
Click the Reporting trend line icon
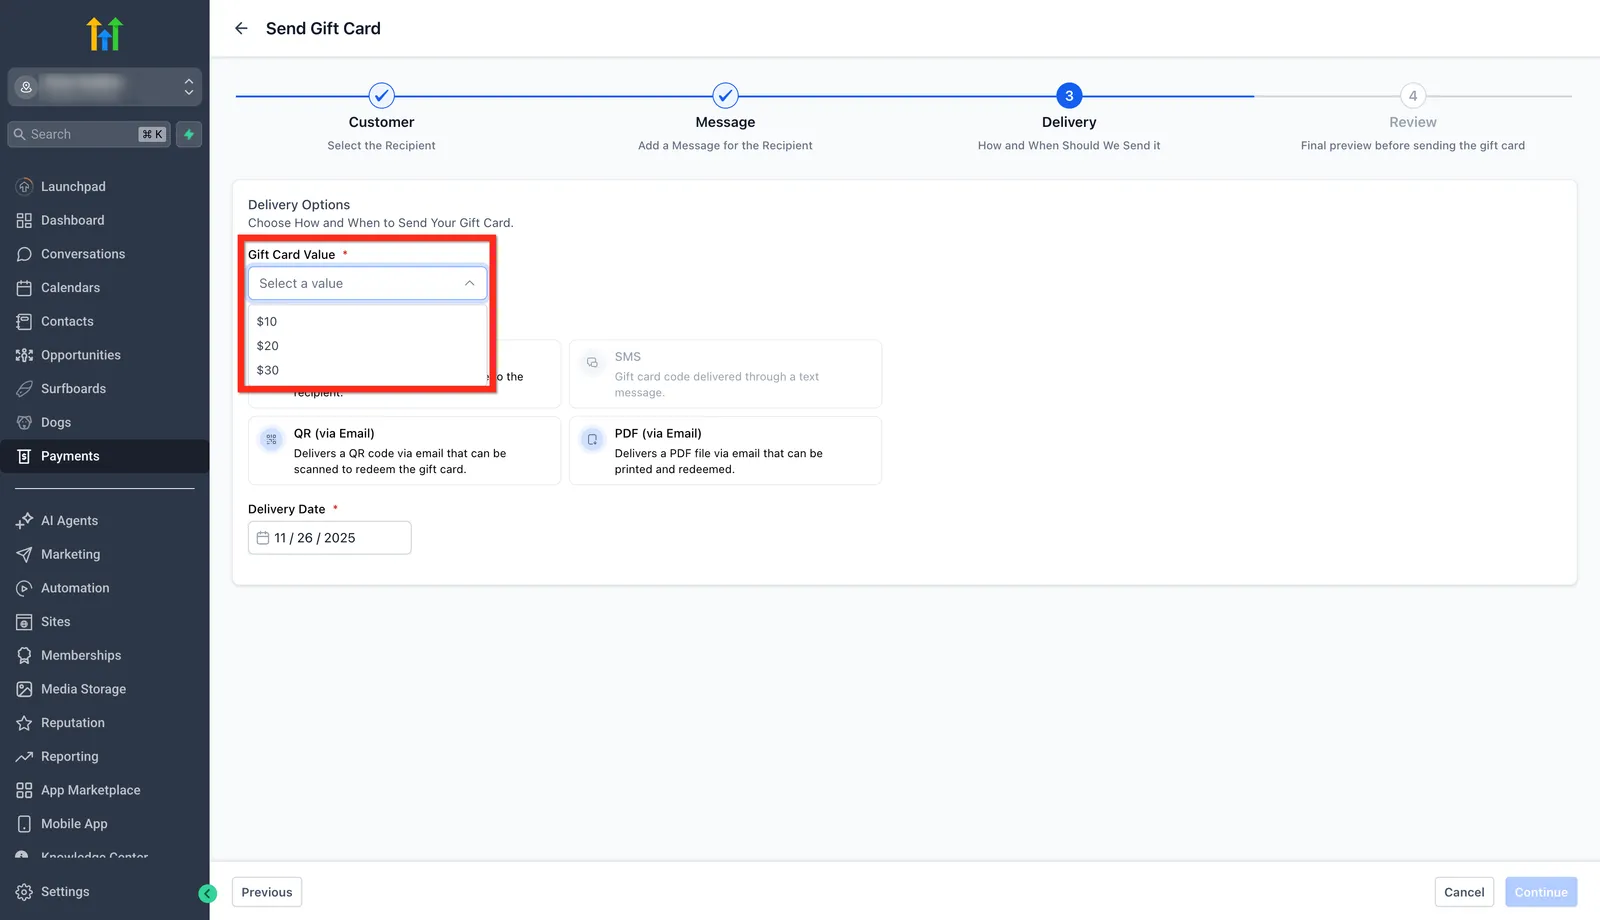tap(24, 756)
